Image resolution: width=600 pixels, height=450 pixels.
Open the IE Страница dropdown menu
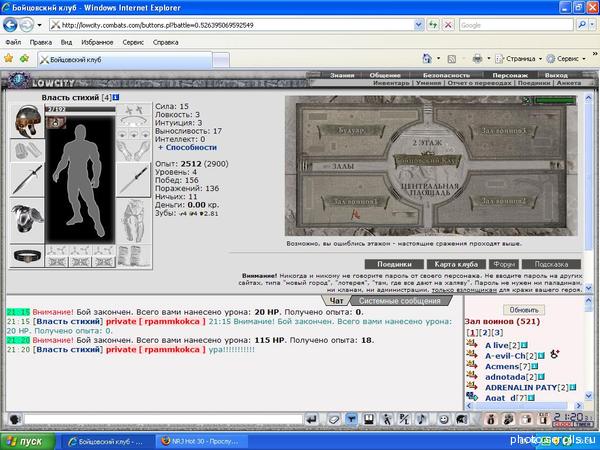click(519, 59)
